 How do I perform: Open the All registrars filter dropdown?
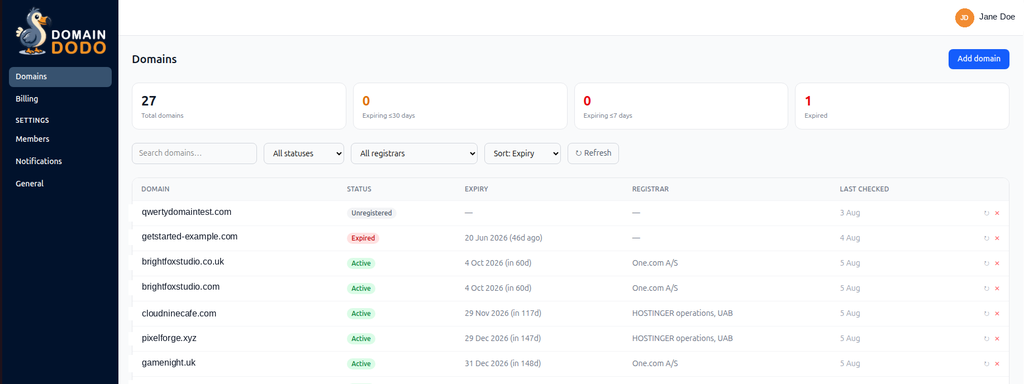(x=414, y=153)
